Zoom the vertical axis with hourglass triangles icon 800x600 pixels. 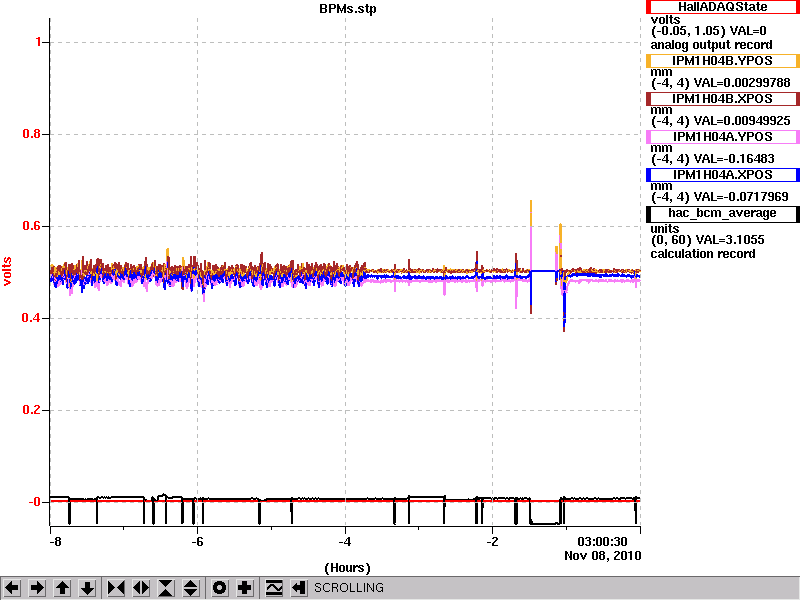tap(166, 588)
